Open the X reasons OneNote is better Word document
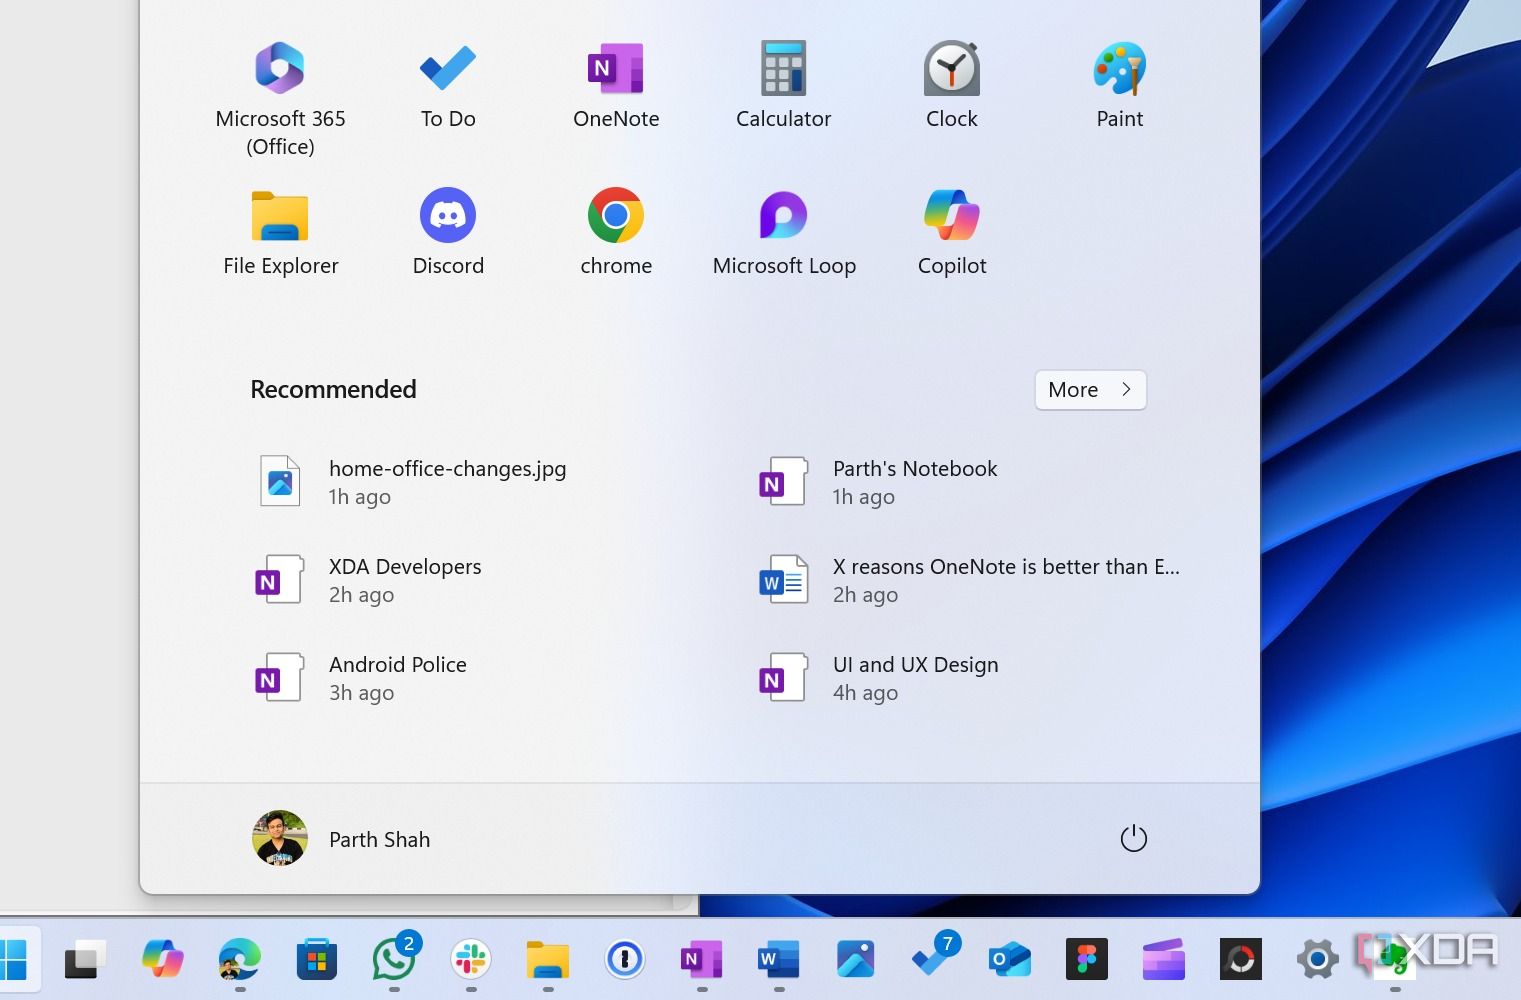The height and width of the screenshot is (1000, 1521). [x=968, y=580]
